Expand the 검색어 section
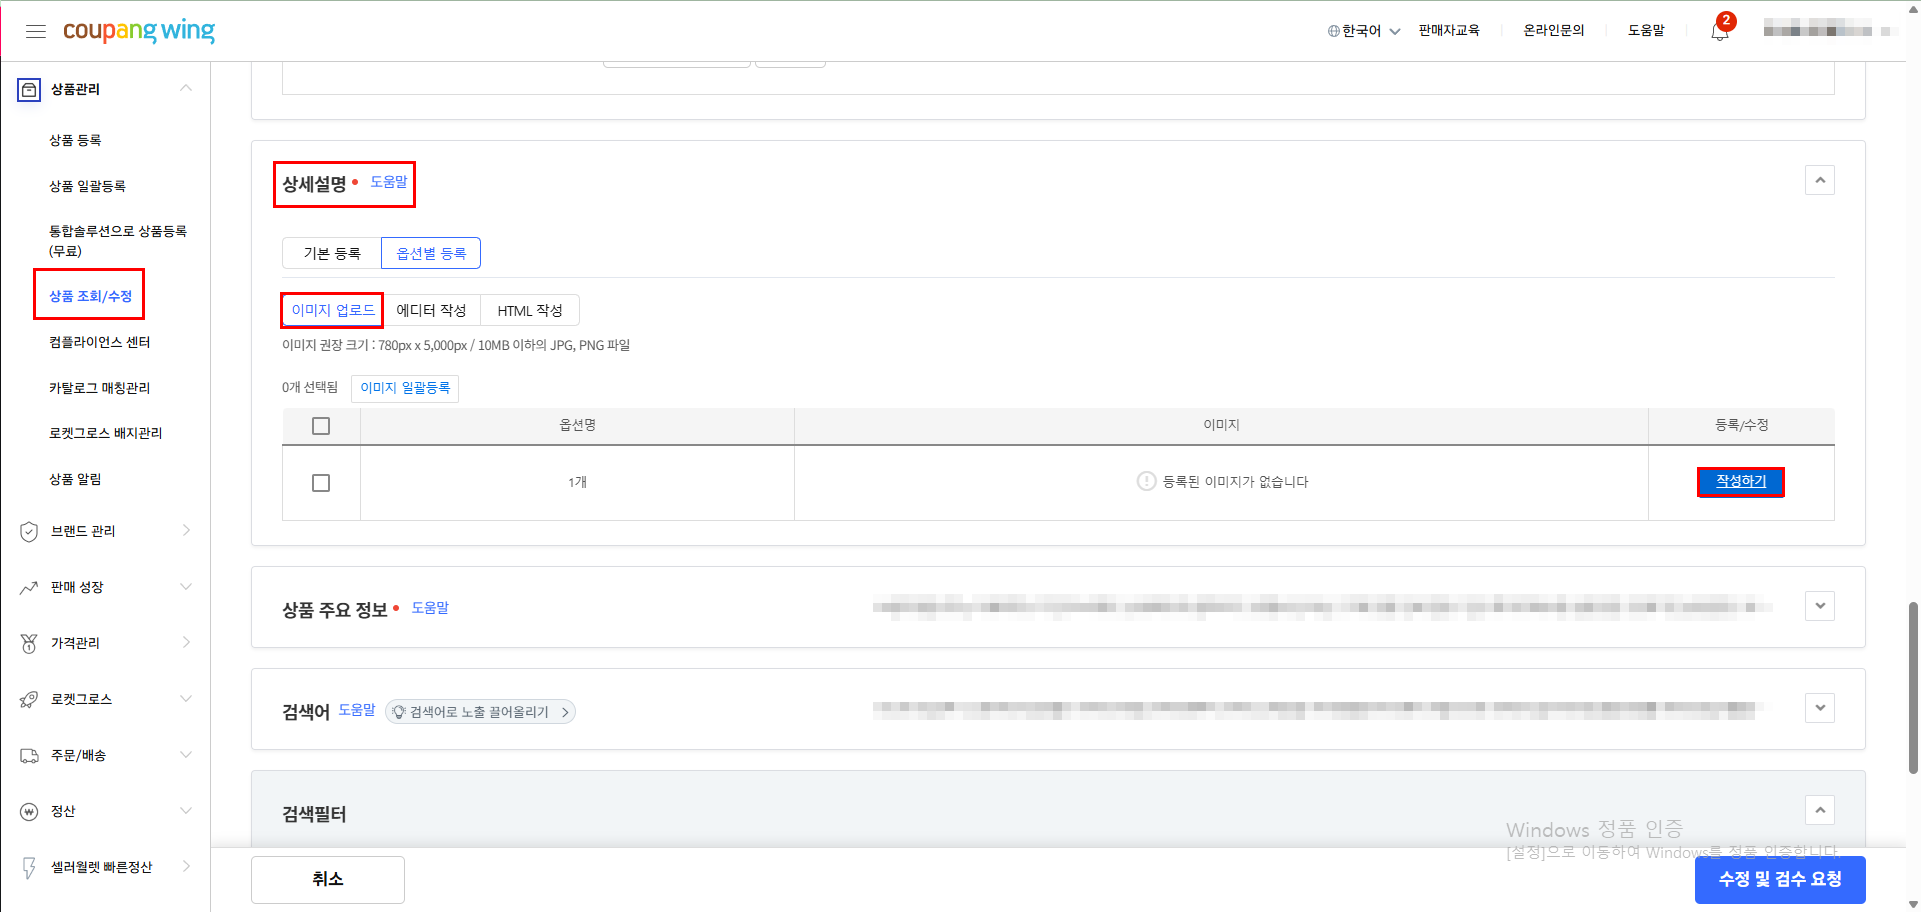 [1820, 708]
